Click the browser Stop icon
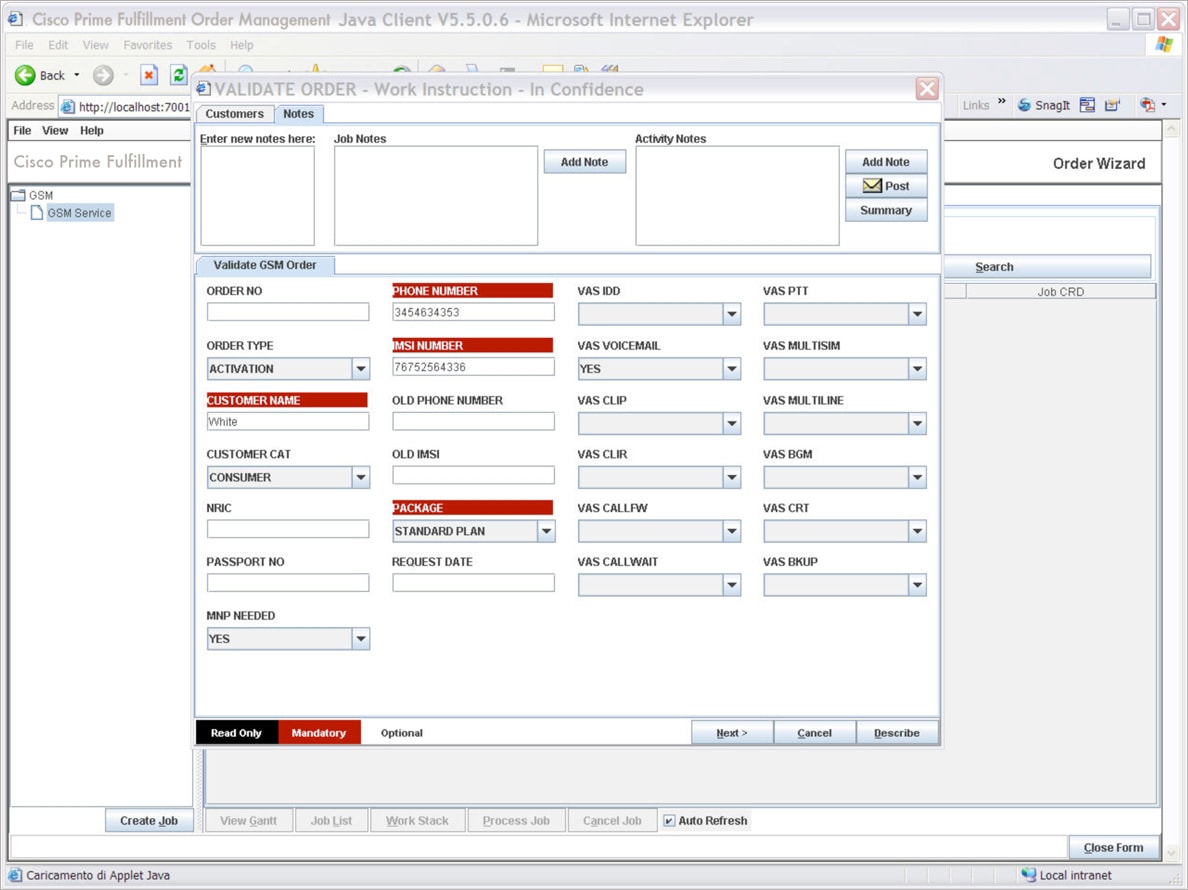The height and width of the screenshot is (890, 1188). (149, 75)
